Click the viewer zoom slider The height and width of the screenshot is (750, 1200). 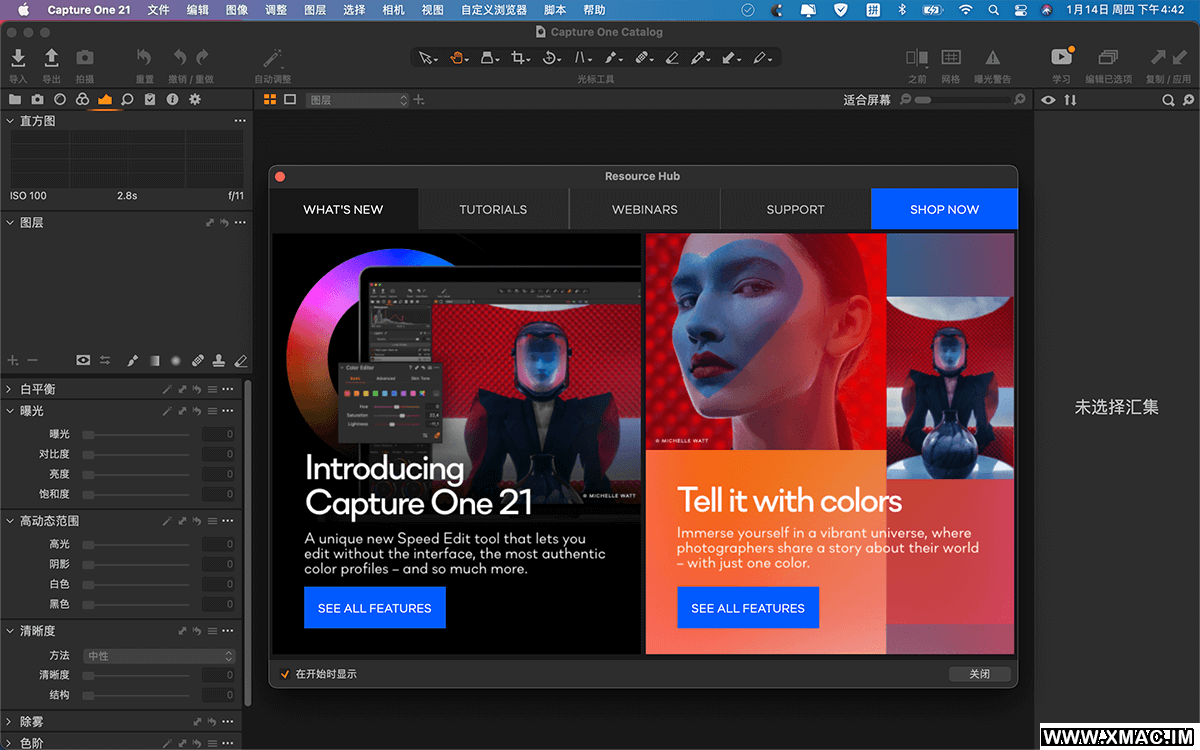(x=961, y=100)
